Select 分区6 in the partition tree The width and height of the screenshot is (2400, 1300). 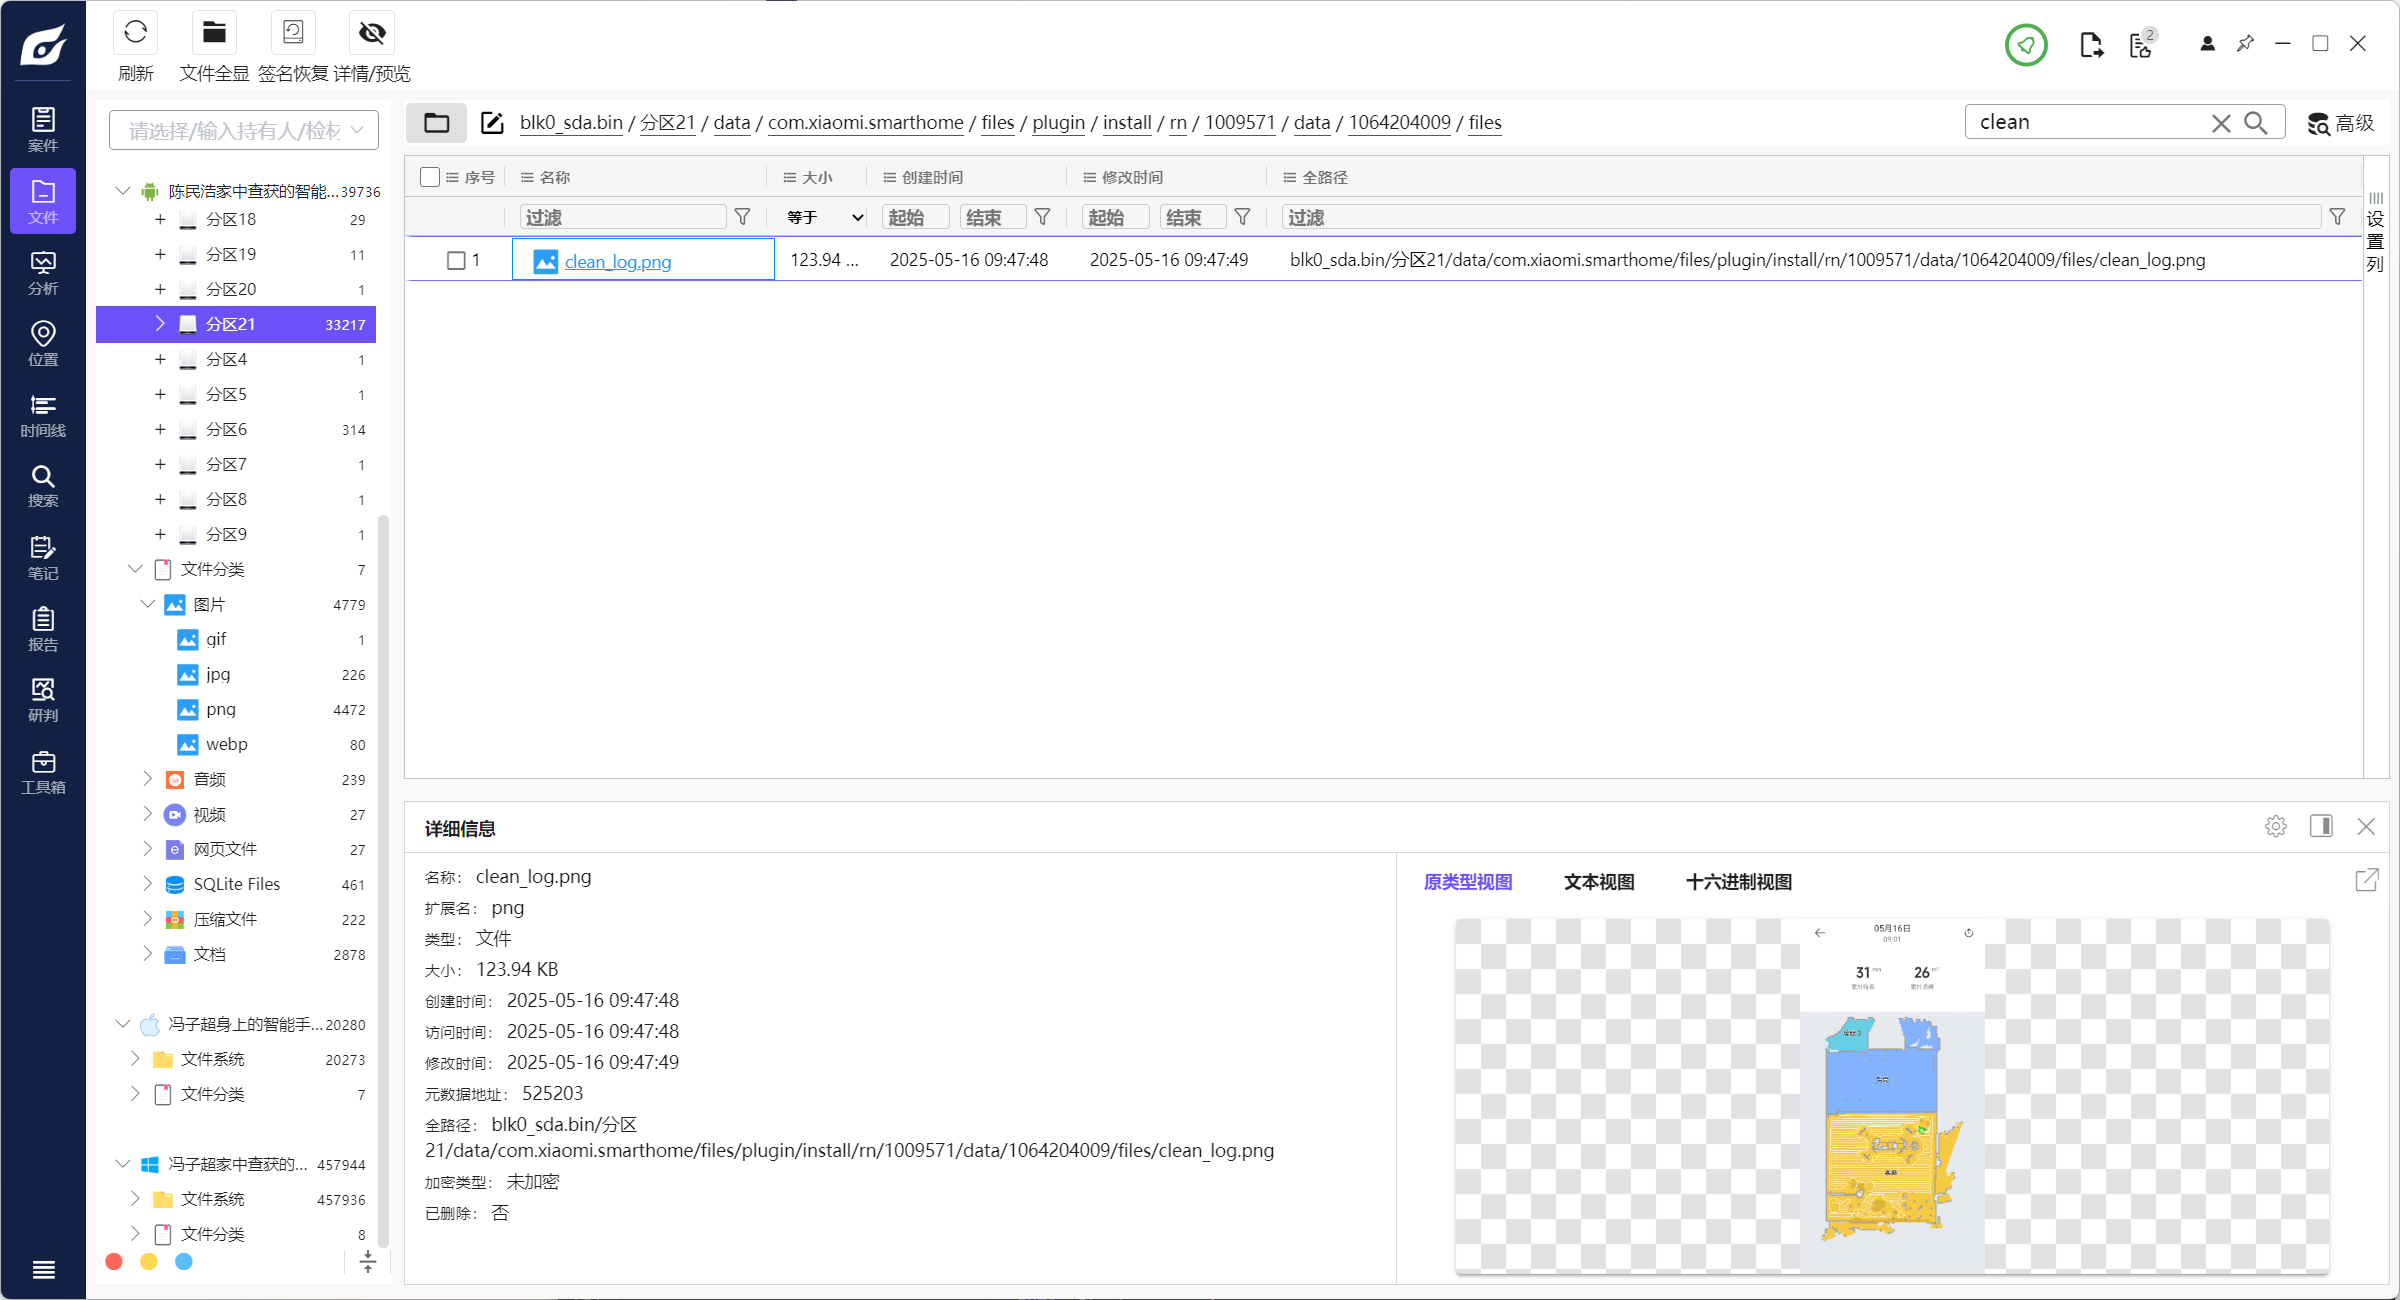(226, 429)
